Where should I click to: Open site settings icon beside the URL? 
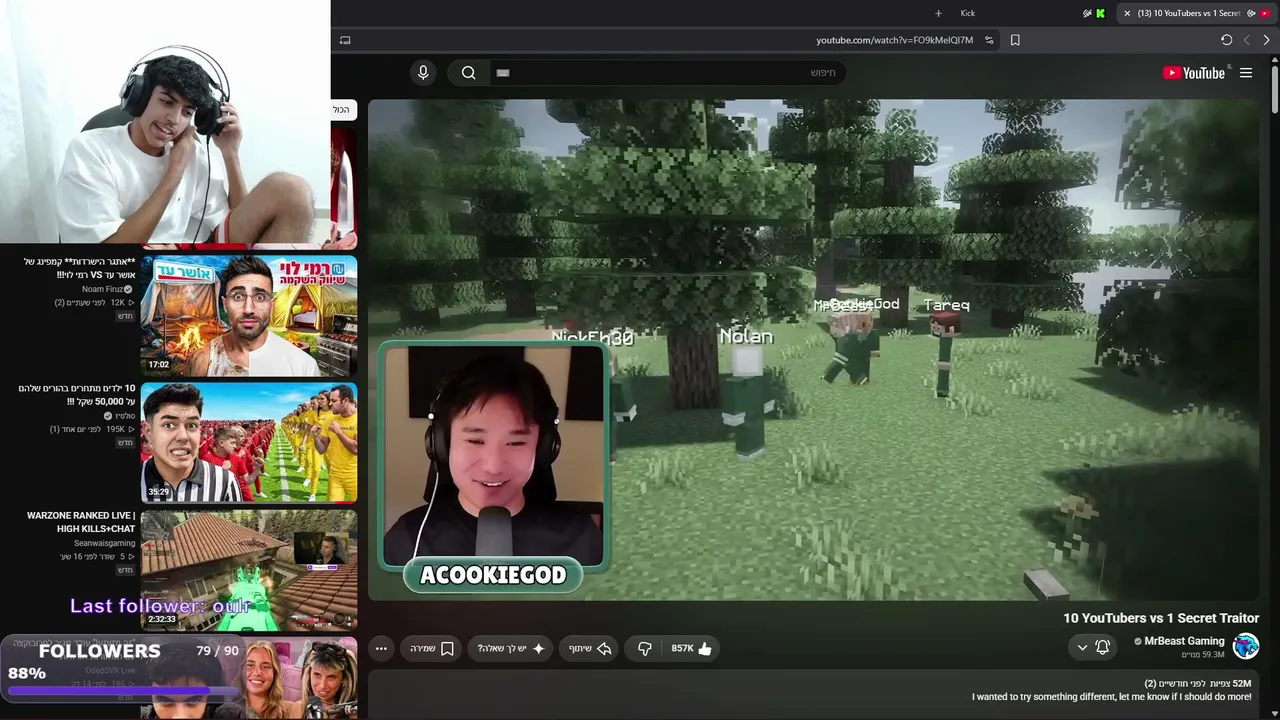click(x=989, y=40)
